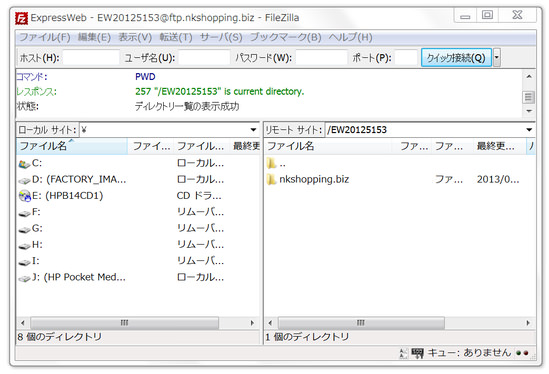Click the "PWD" command text in log

point(145,77)
